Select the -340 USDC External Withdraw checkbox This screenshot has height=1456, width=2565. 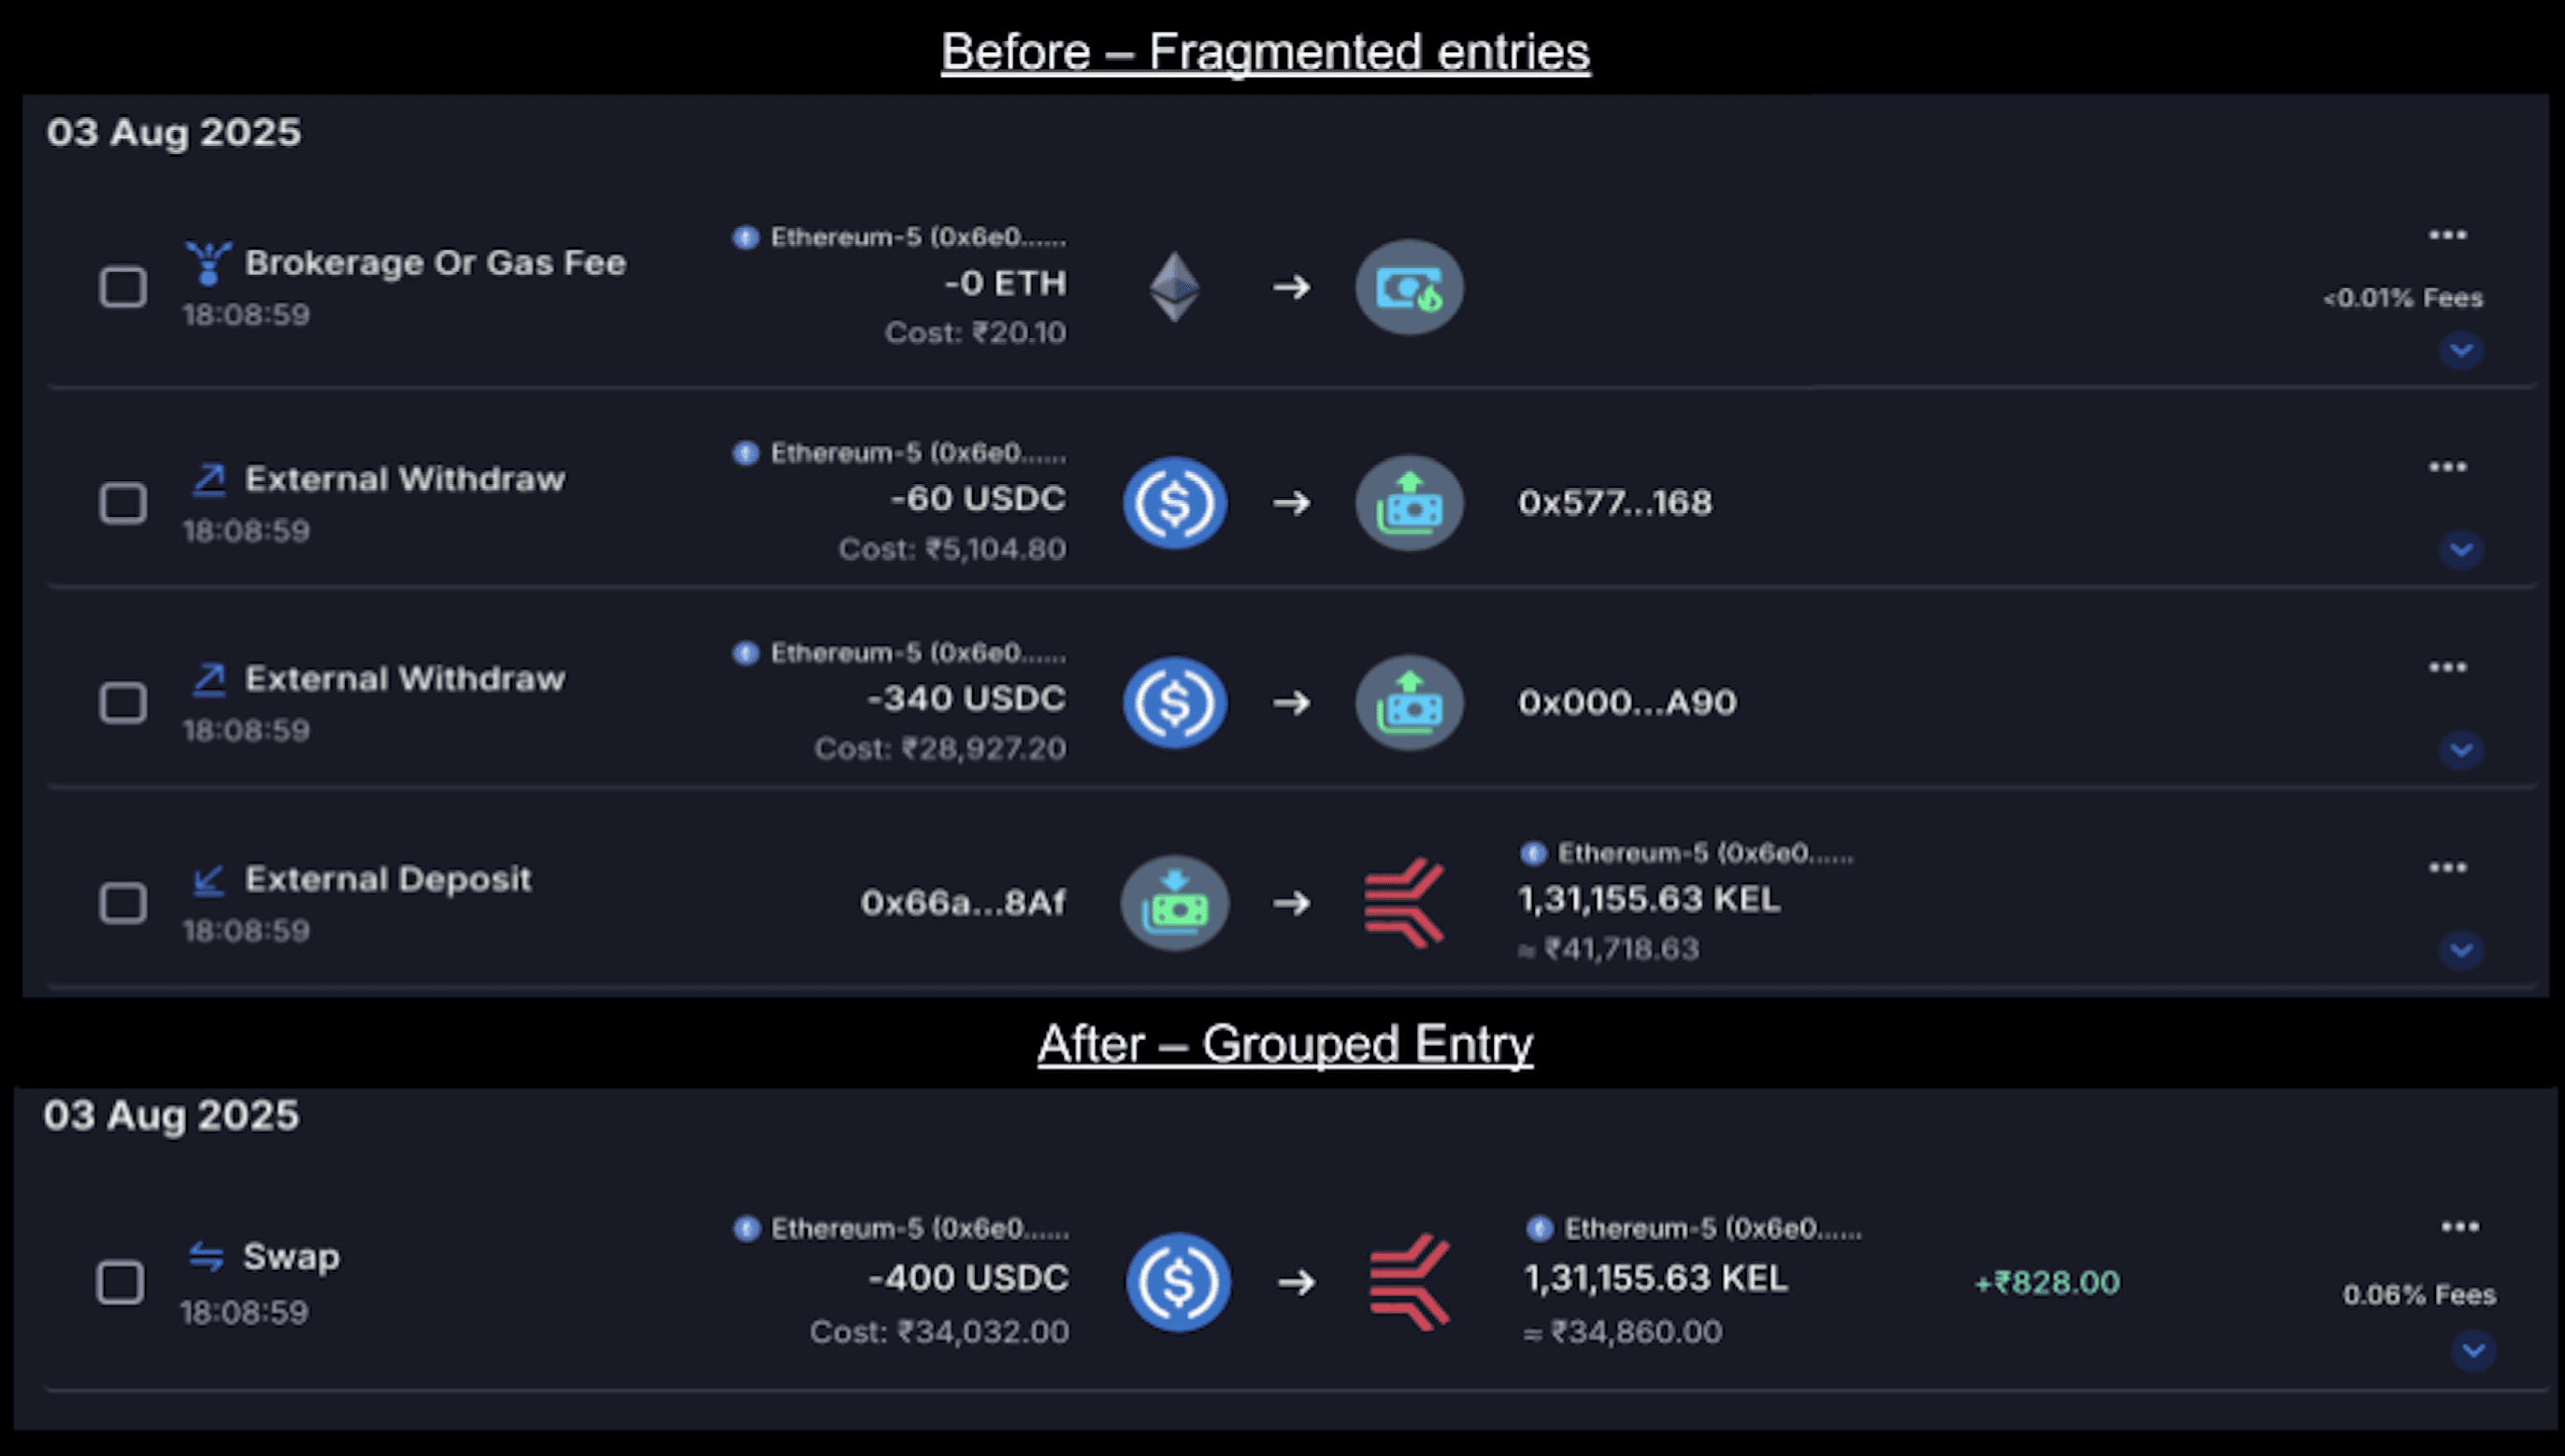pyautogui.click(x=123, y=703)
